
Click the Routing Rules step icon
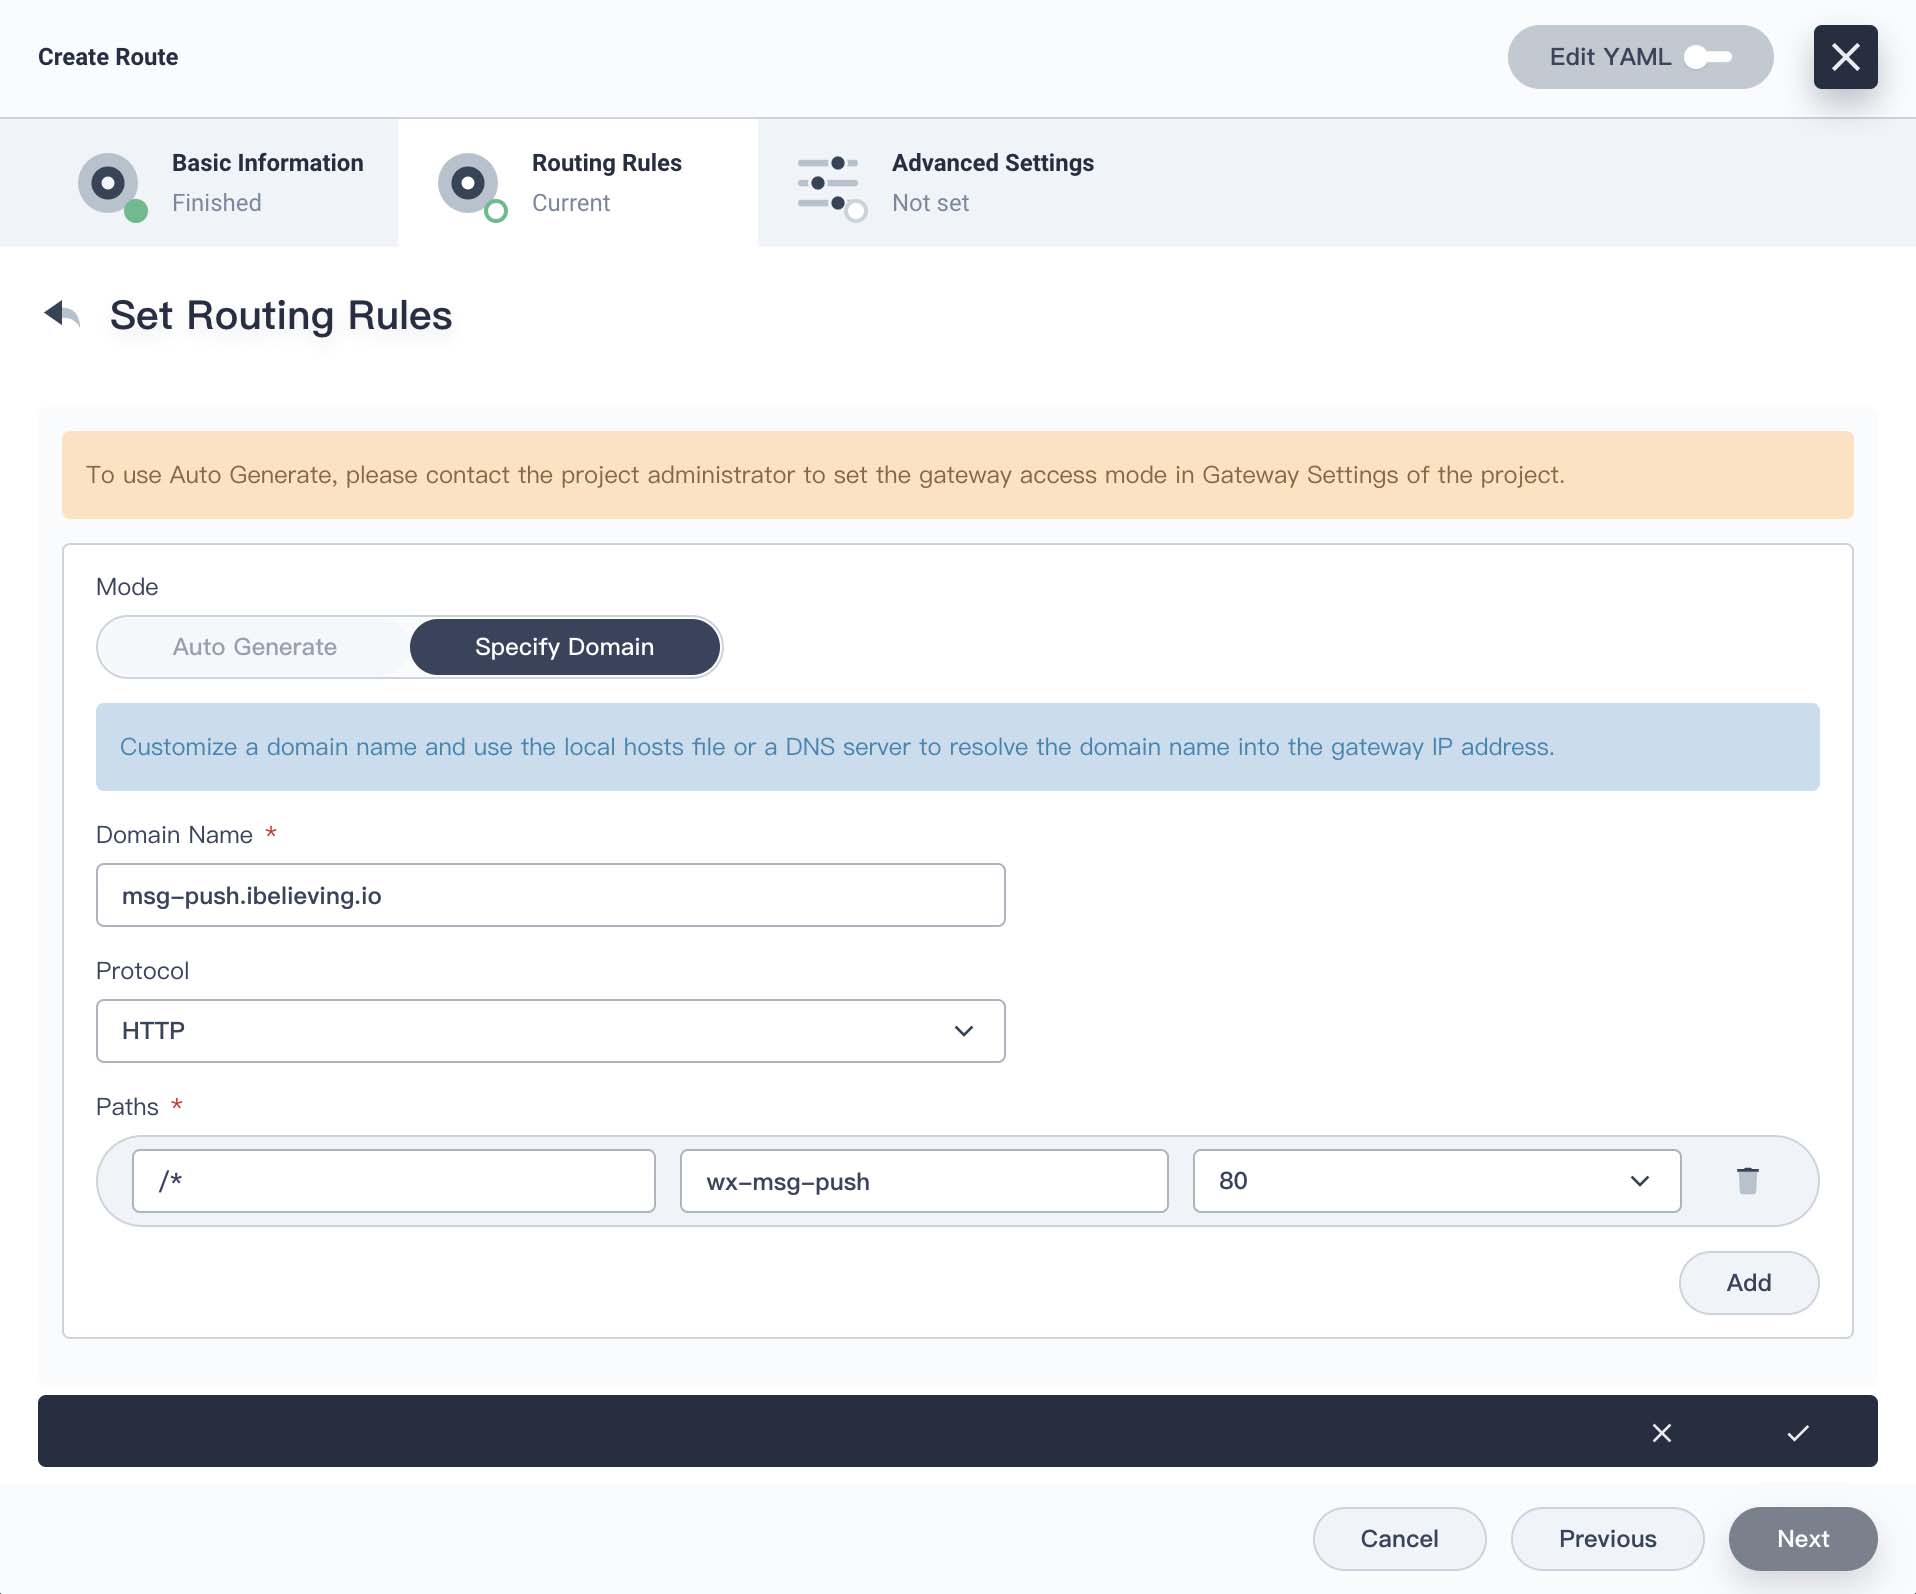click(471, 185)
